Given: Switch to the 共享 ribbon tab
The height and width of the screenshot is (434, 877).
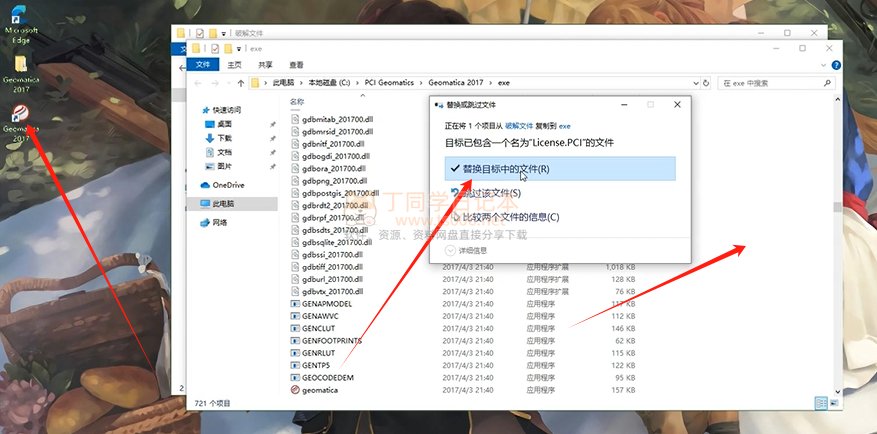Looking at the screenshot, I should (x=265, y=64).
